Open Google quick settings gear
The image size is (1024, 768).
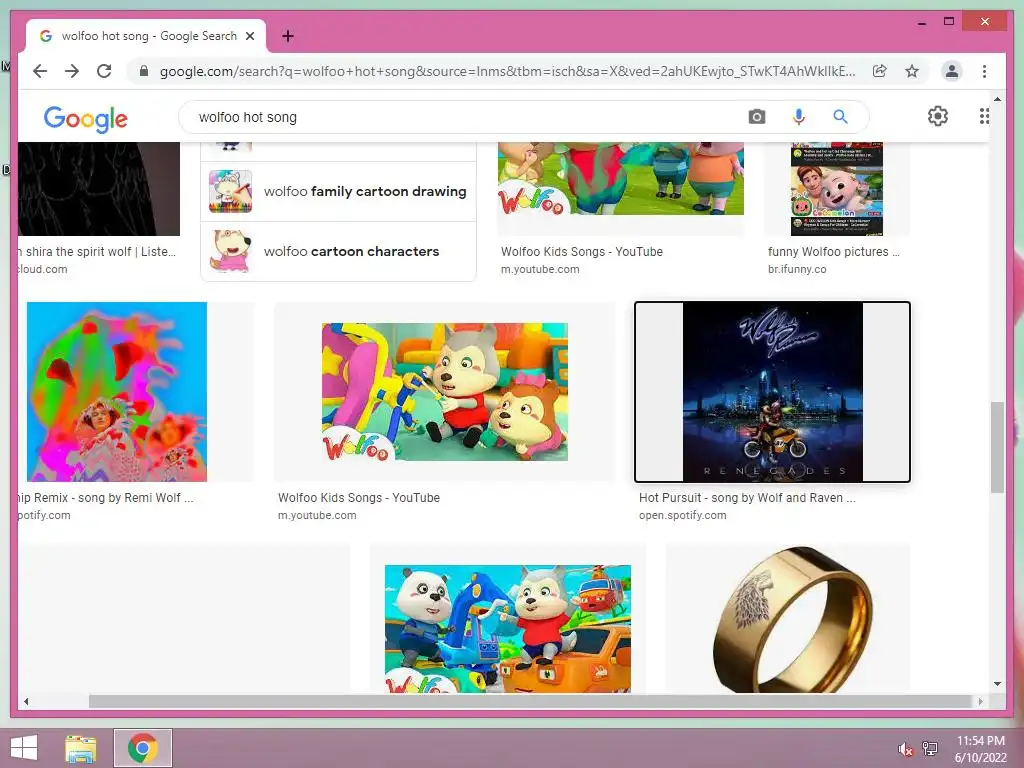[x=938, y=116]
